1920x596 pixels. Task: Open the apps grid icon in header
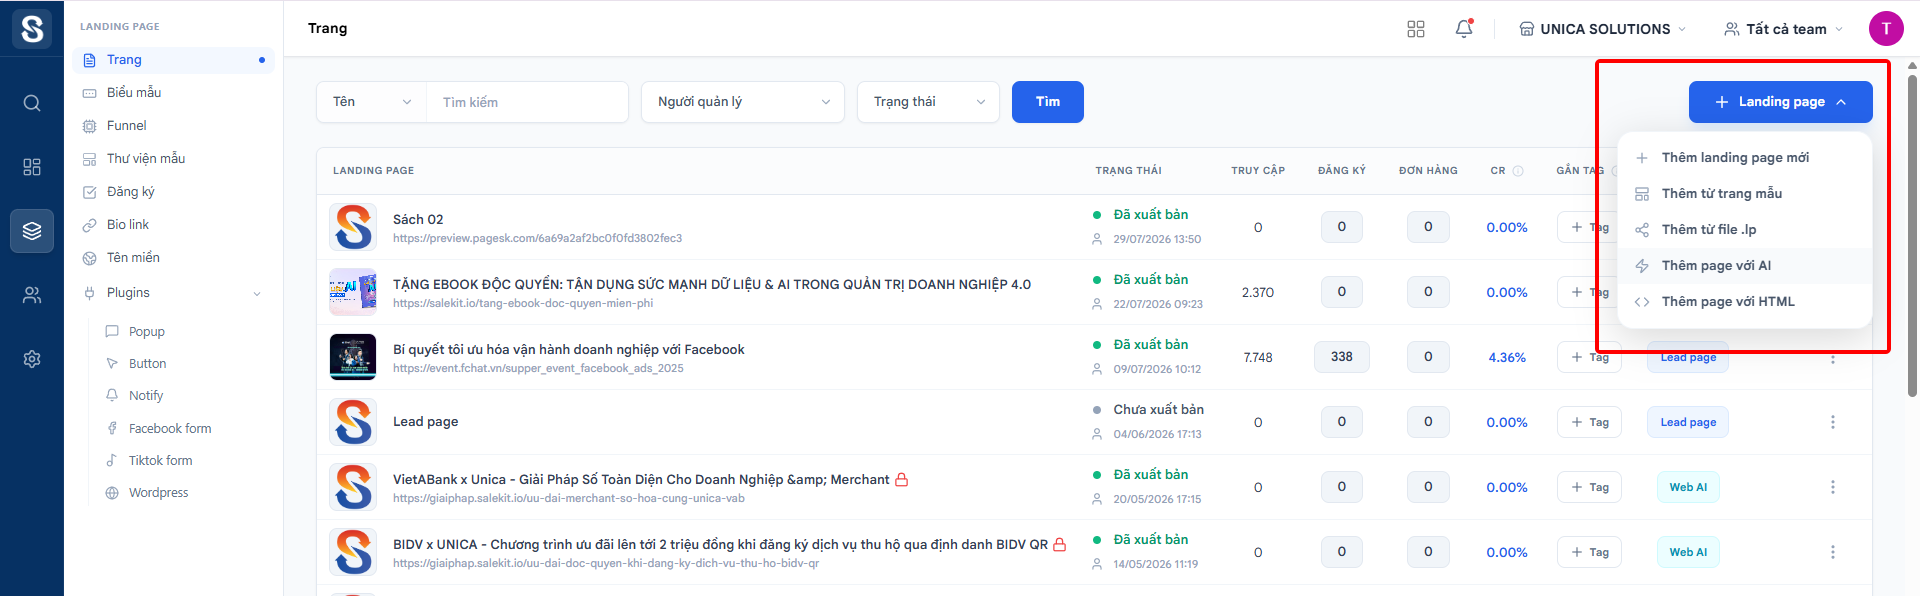pyautogui.click(x=1416, y=29)
